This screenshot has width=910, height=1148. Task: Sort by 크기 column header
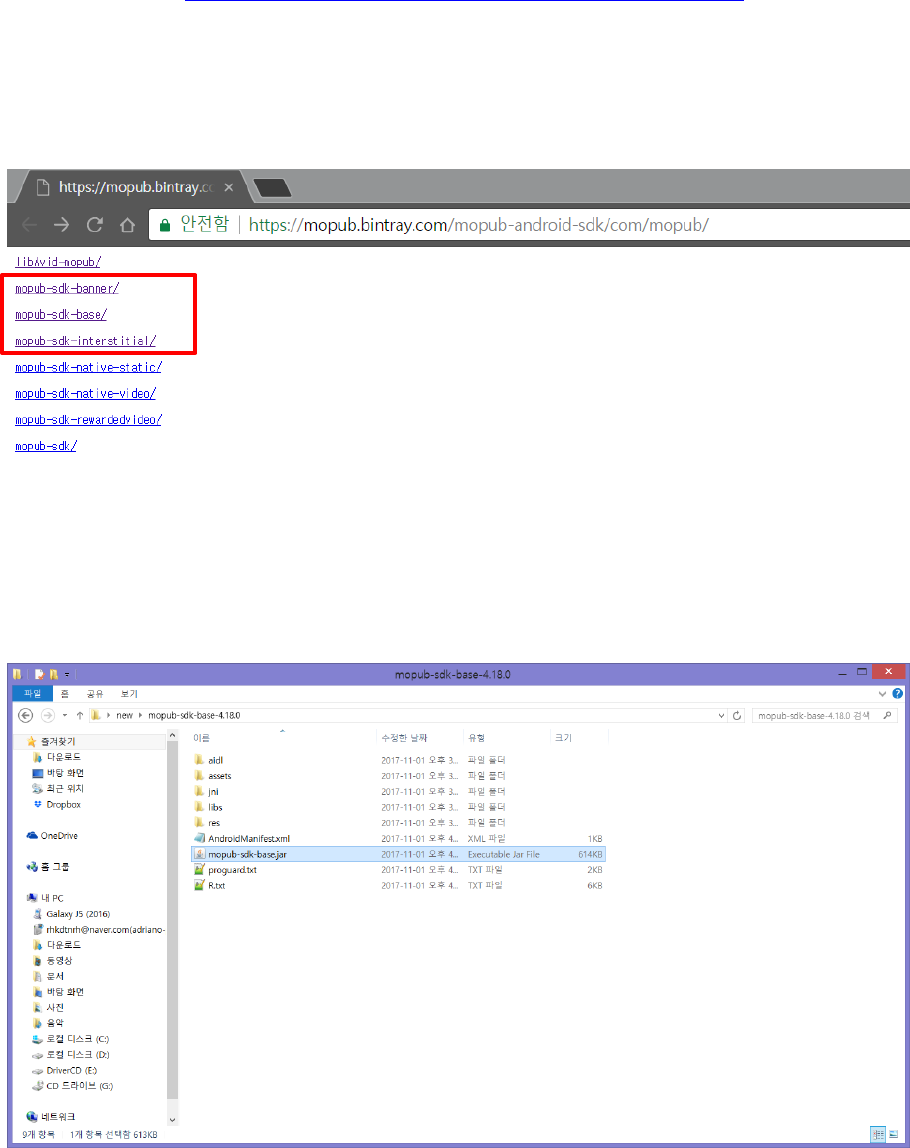pyautogui.click(x=563, y=738)
